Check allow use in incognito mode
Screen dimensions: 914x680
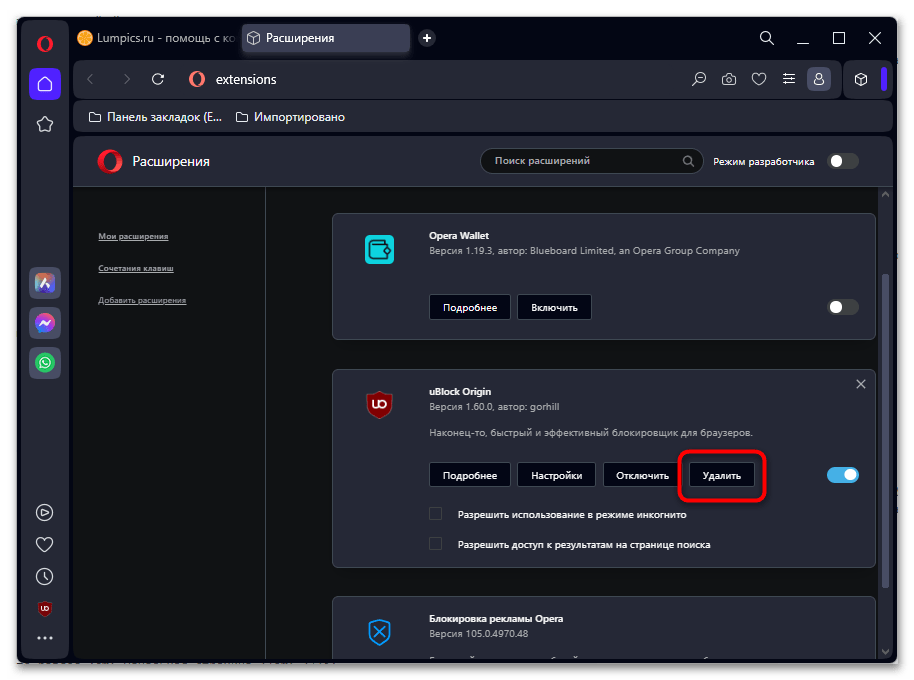pyautogui.click(x=435, y=513)
